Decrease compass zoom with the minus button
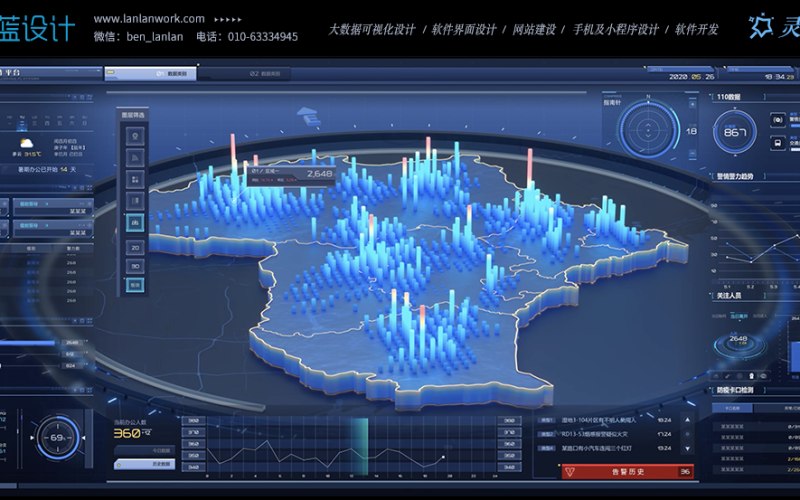 [x=692, y=153]
